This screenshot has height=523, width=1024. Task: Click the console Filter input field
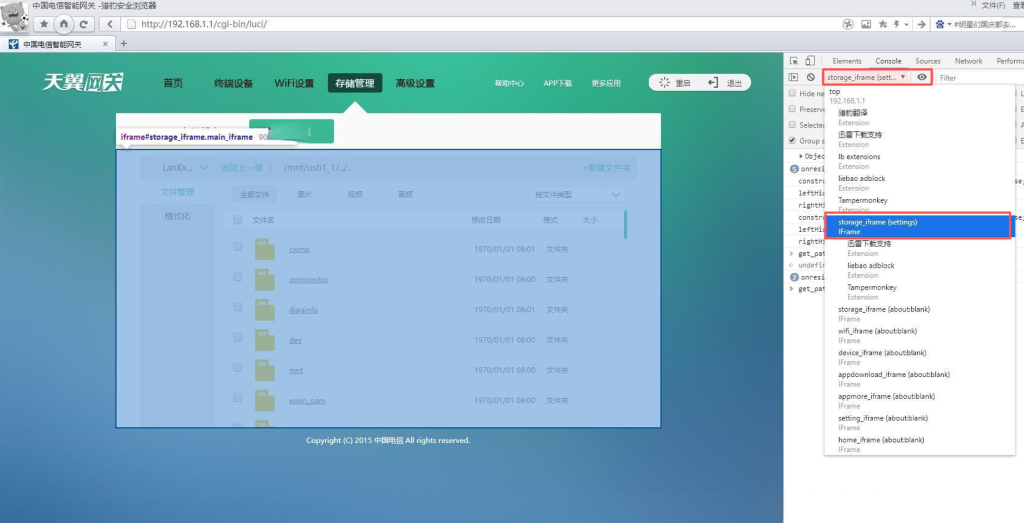[x=975, y=77]
